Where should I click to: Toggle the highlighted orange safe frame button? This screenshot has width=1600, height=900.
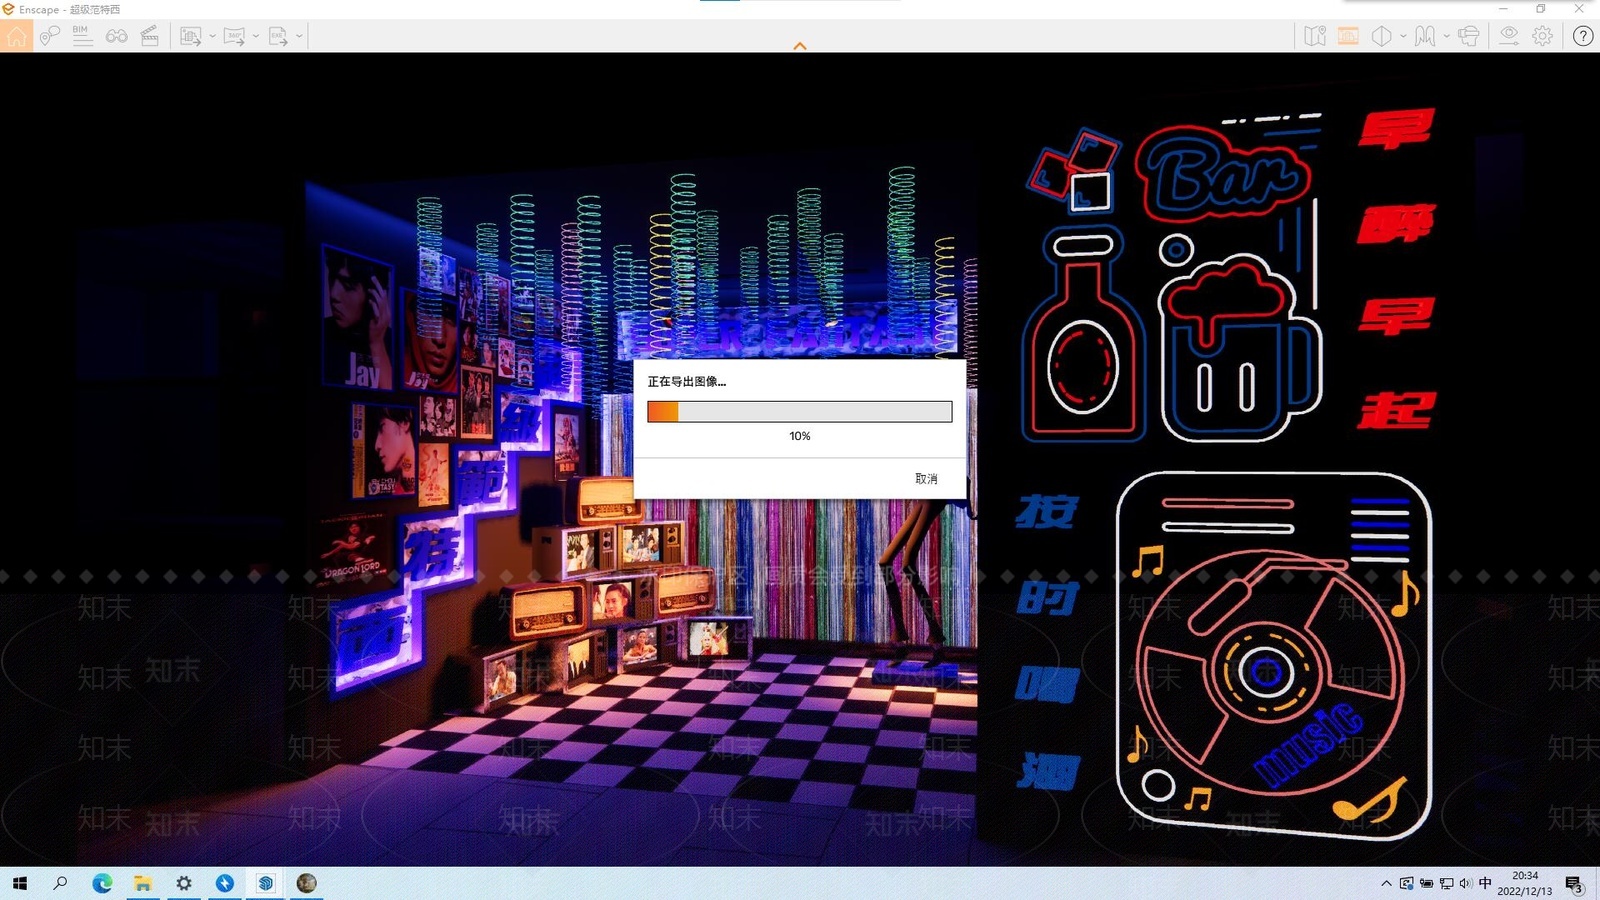click(1348, 37)
